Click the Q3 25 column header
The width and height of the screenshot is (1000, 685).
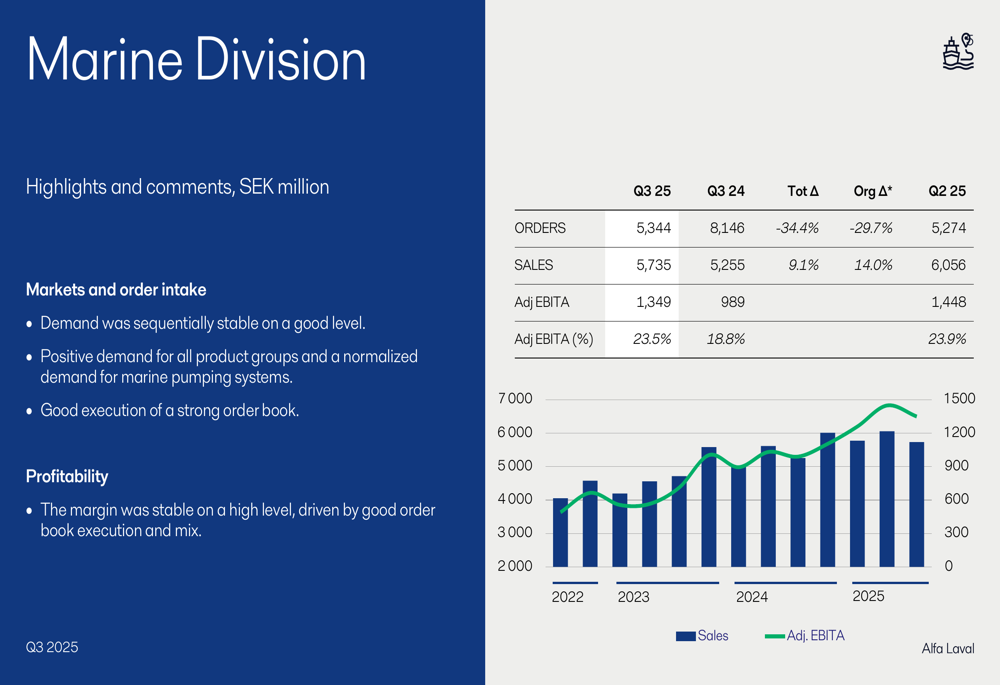(x=652, y=191)
